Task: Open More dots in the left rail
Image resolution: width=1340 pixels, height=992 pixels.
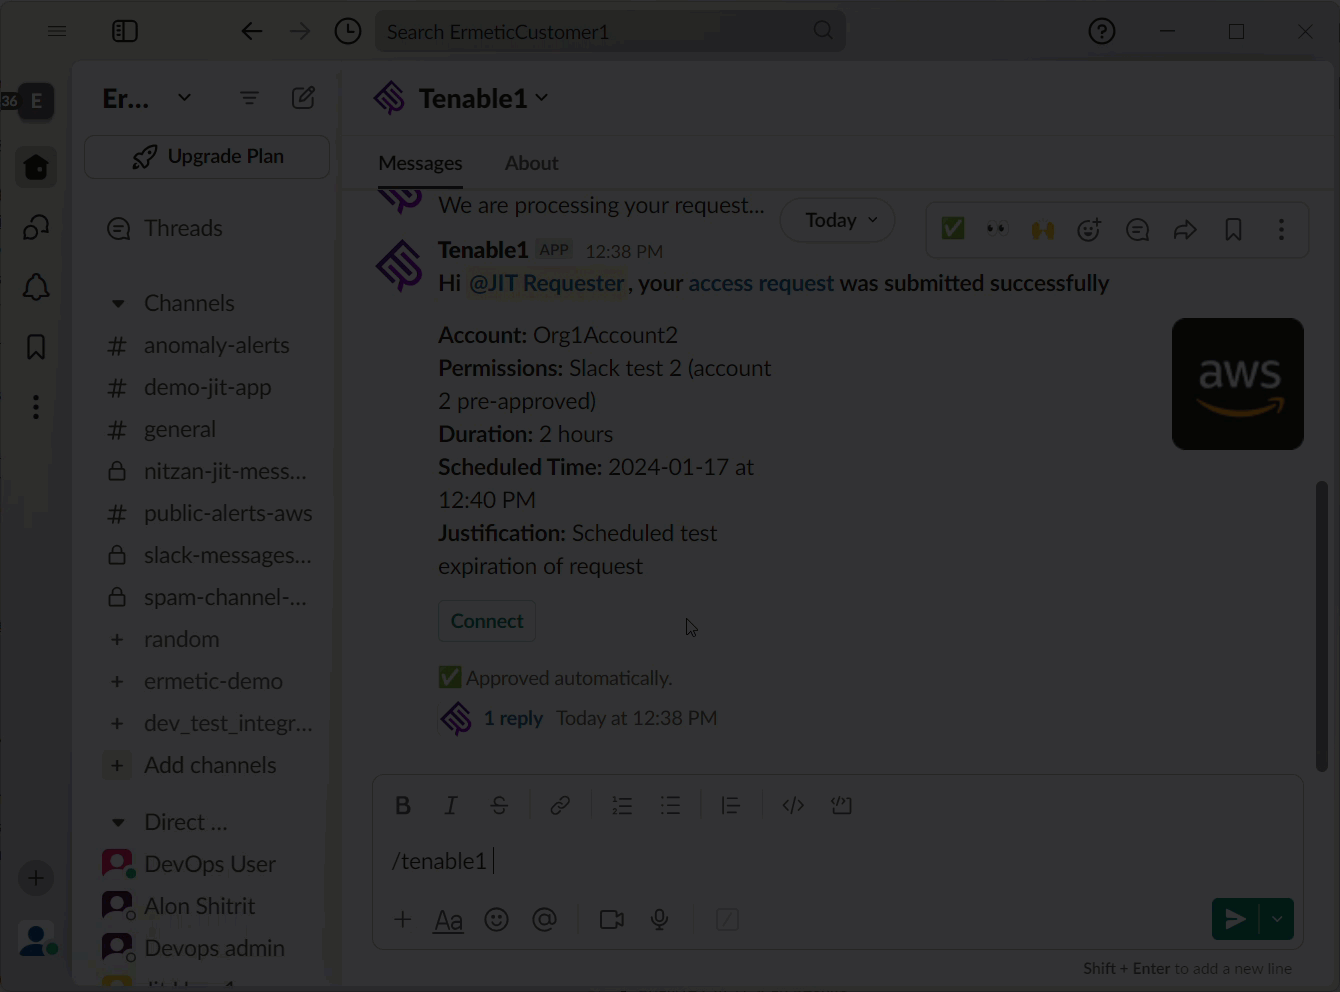Action: click(x=36, y=407)
